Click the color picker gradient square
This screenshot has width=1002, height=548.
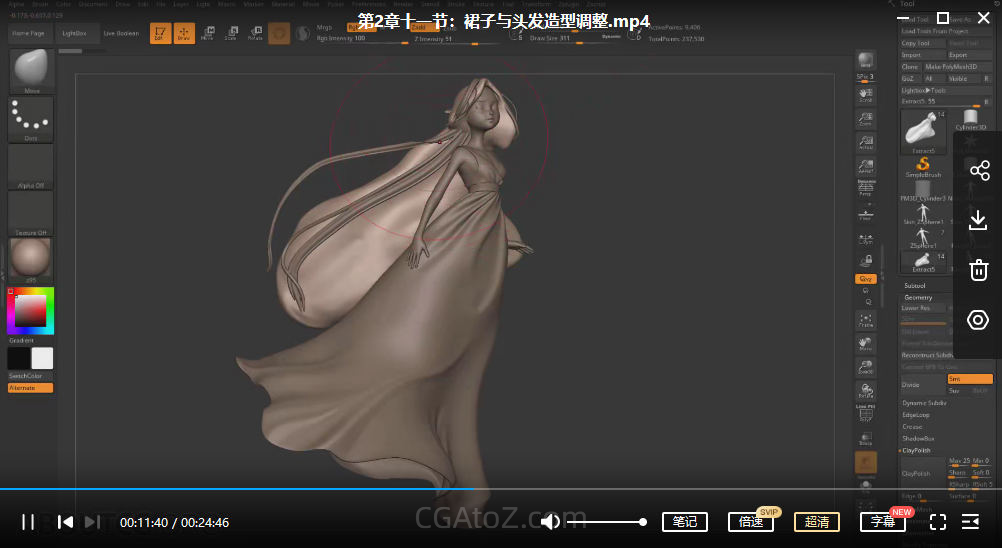tap(30, 311)
